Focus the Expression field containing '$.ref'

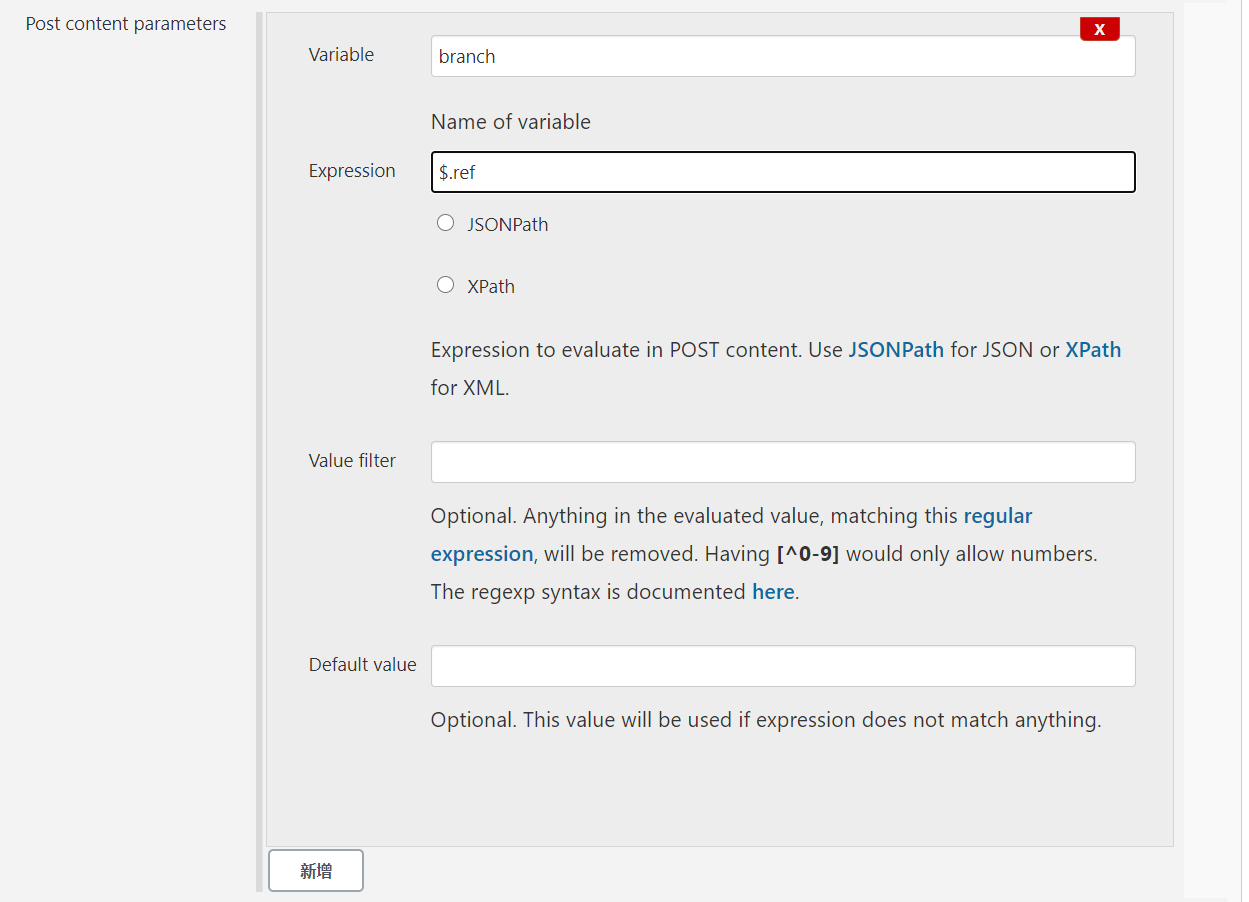click(782, 172)
